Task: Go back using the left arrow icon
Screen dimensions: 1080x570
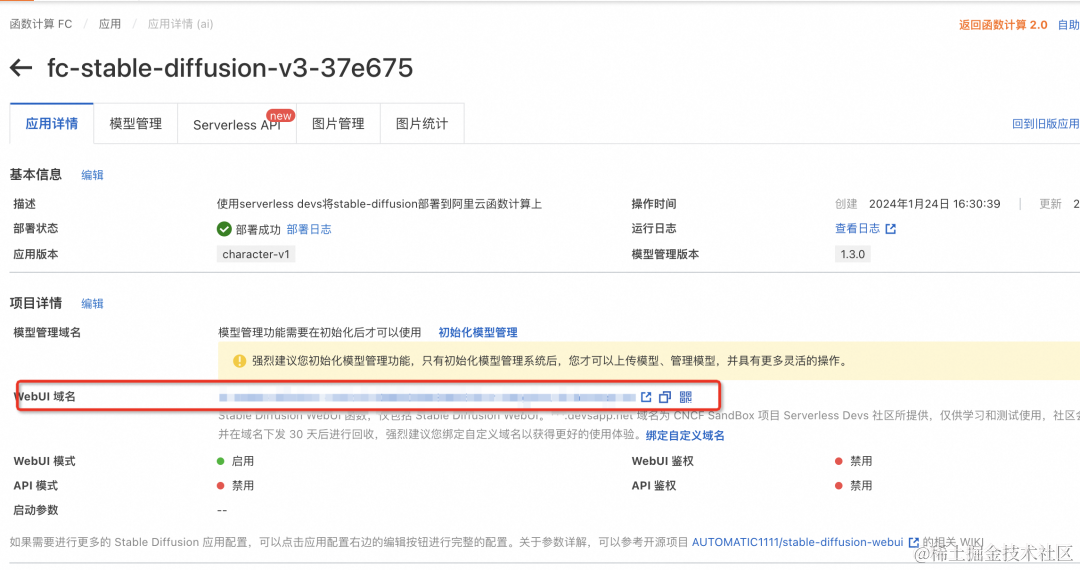Action: click(x=21, y=67)
